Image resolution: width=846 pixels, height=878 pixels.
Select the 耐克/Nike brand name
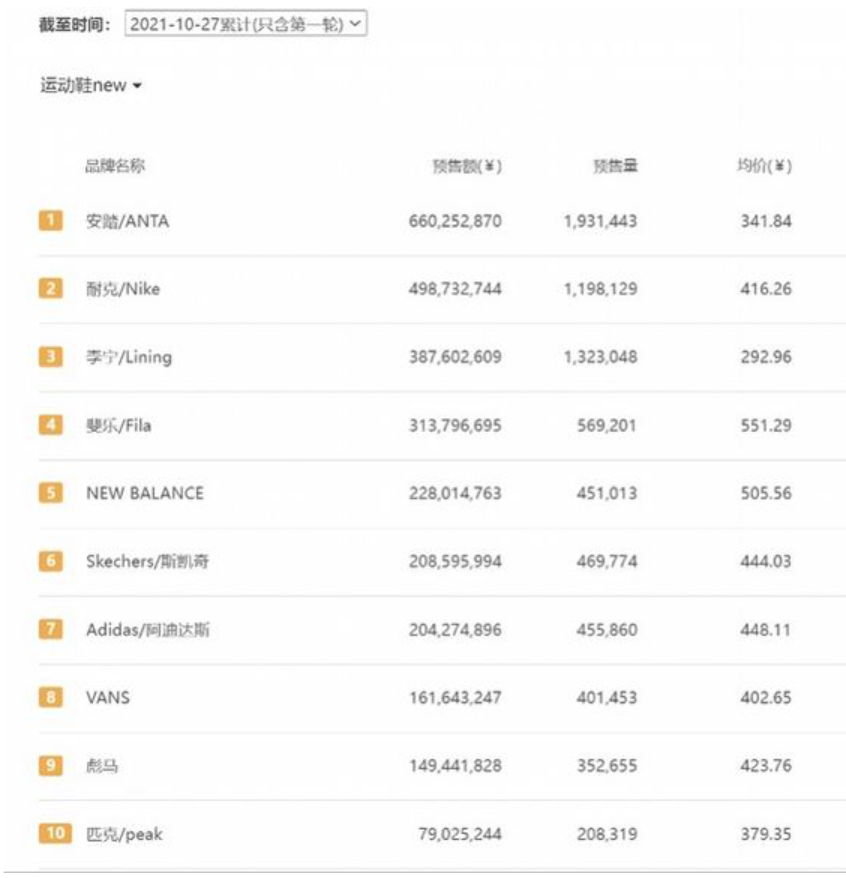point(122,289)
